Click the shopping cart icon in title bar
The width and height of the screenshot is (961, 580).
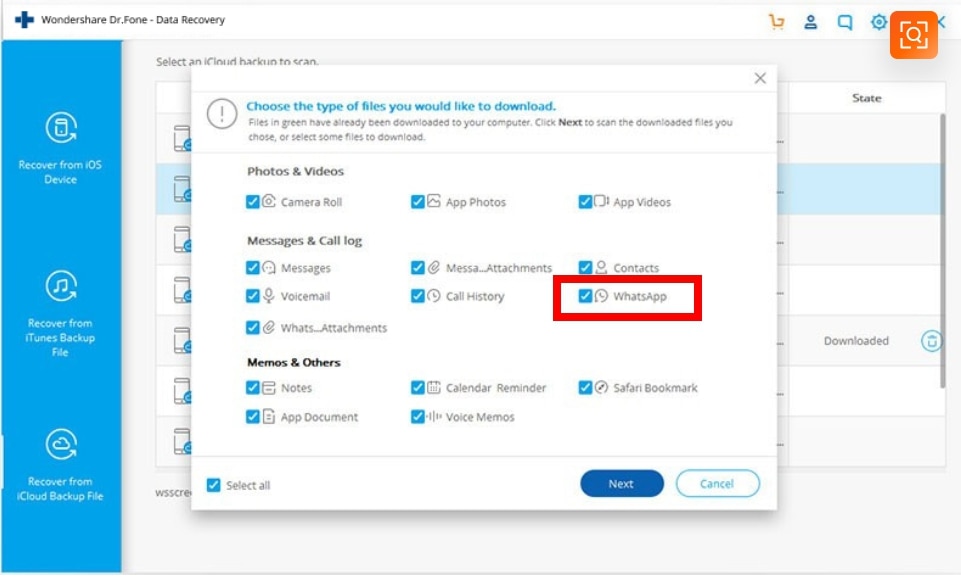776,22
